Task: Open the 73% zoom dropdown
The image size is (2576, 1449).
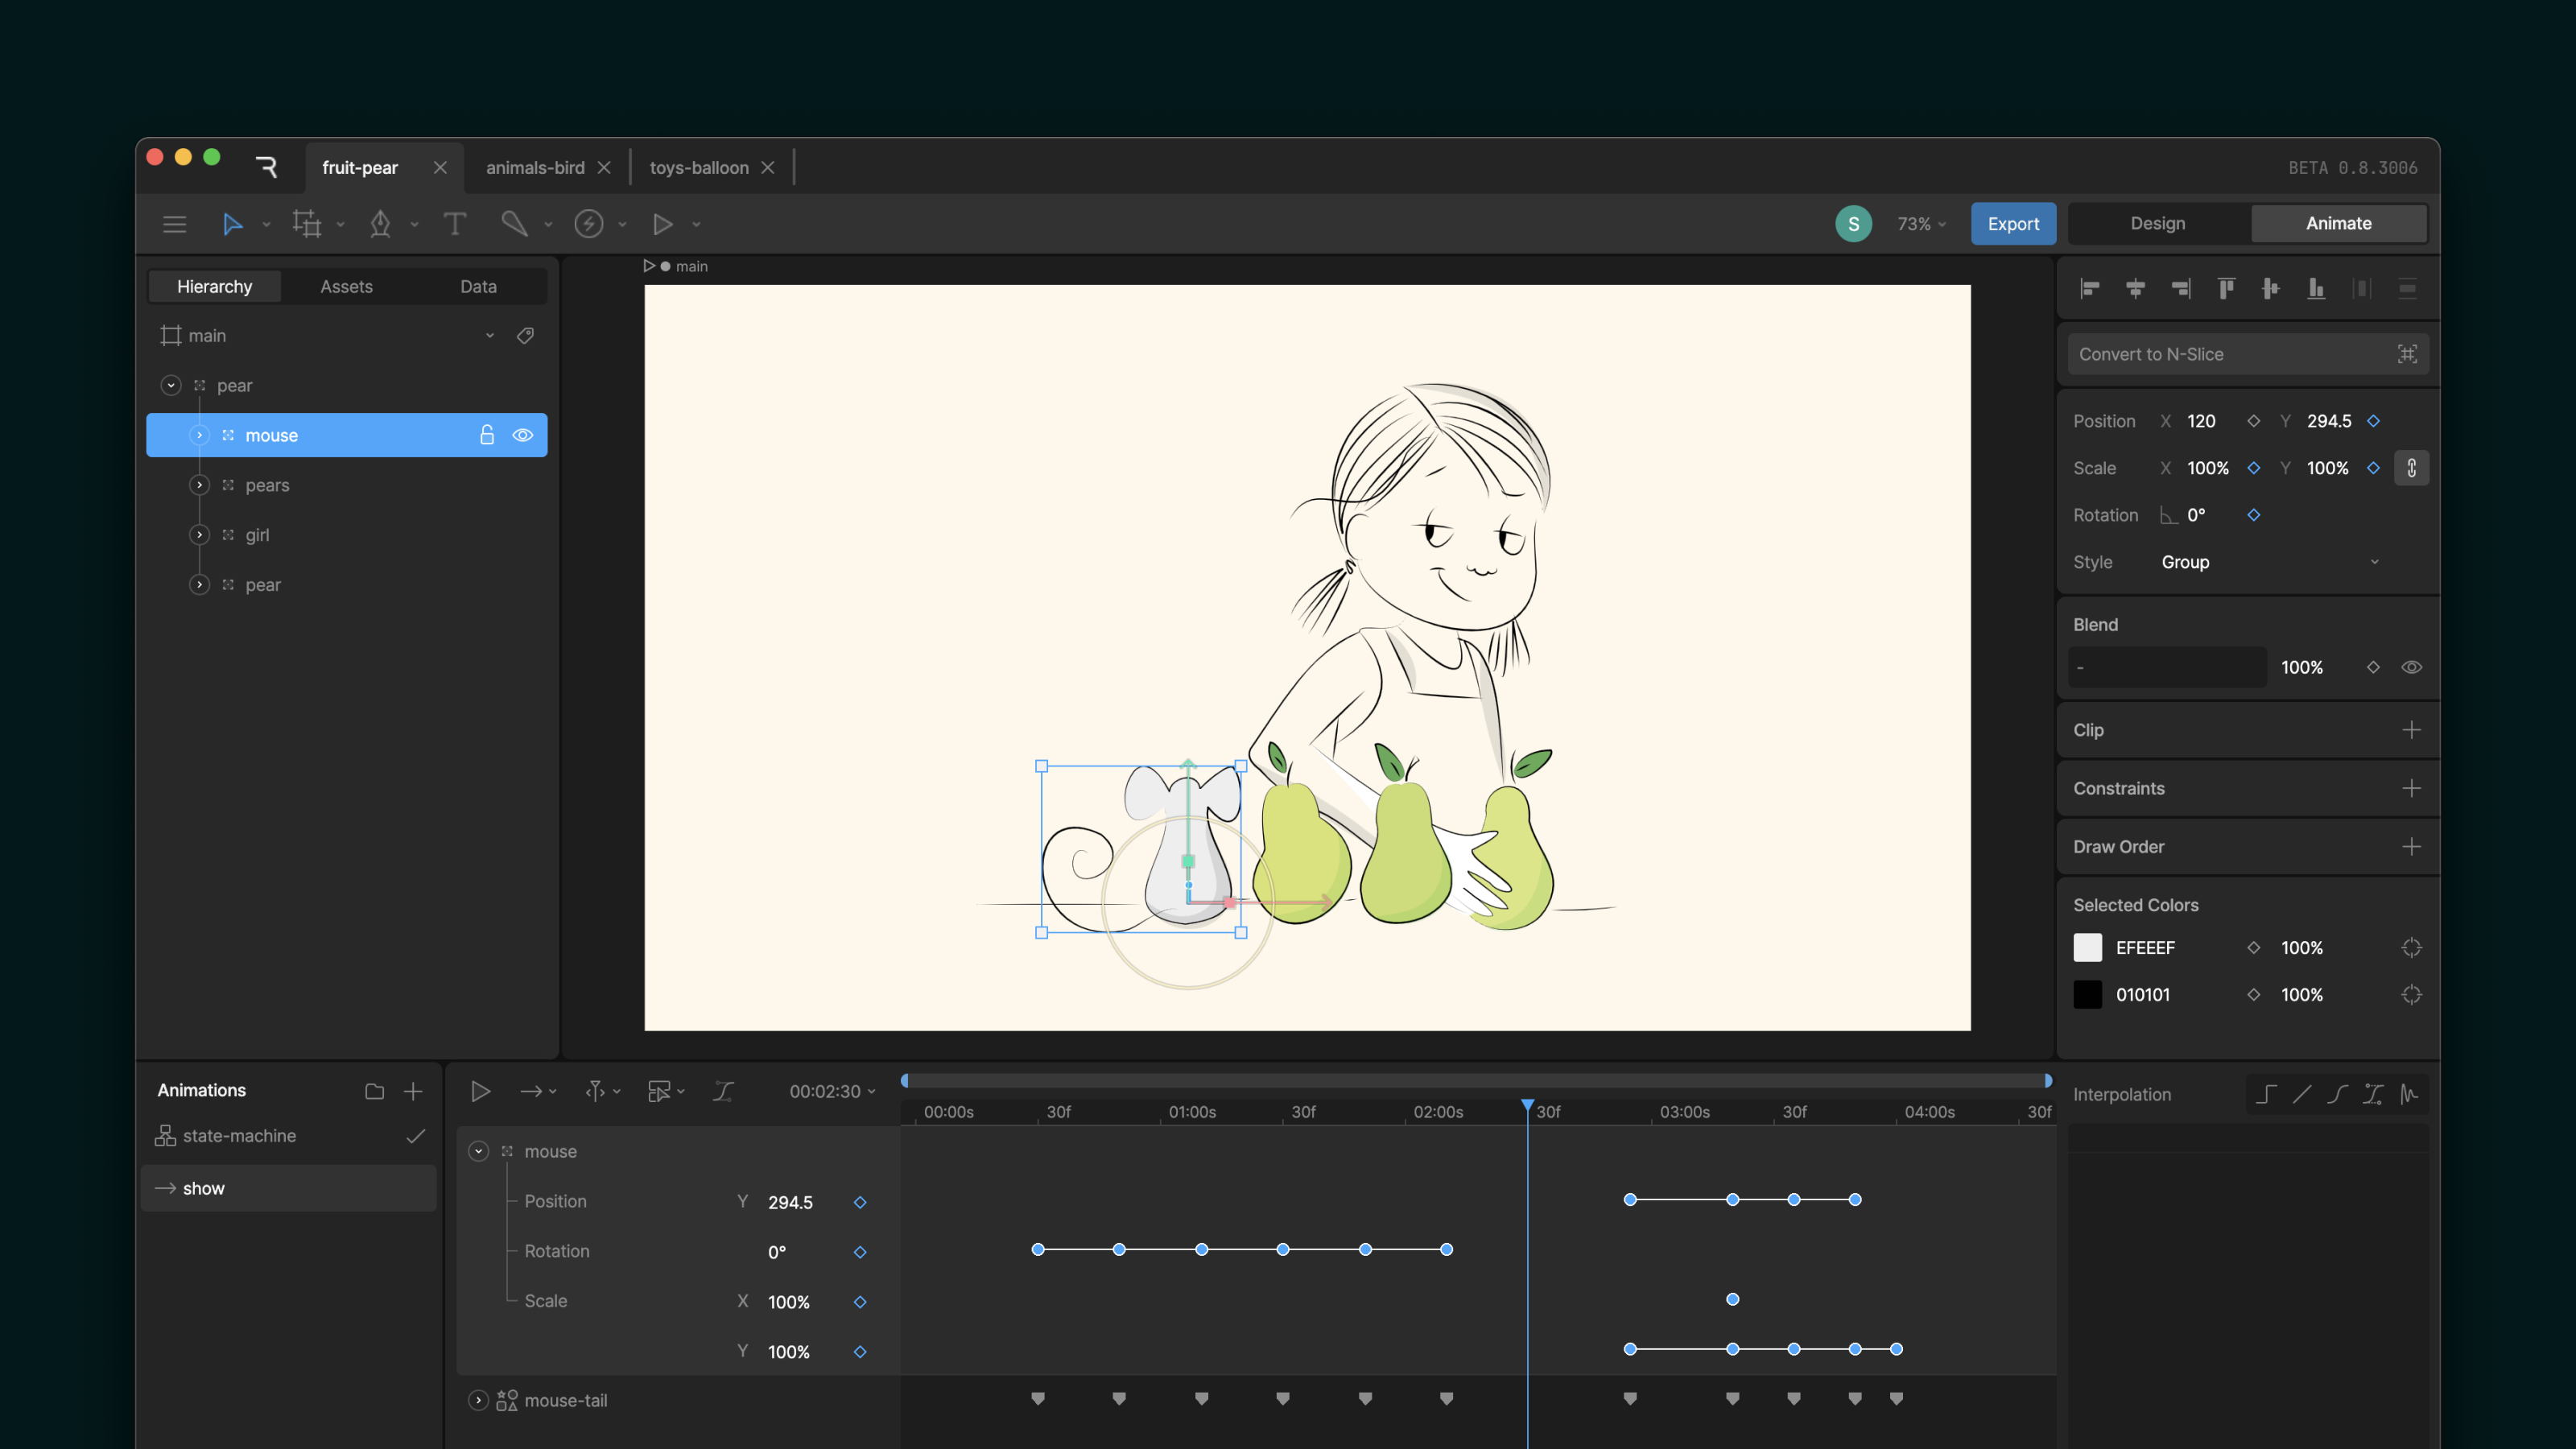Action: click(1921, 224)
